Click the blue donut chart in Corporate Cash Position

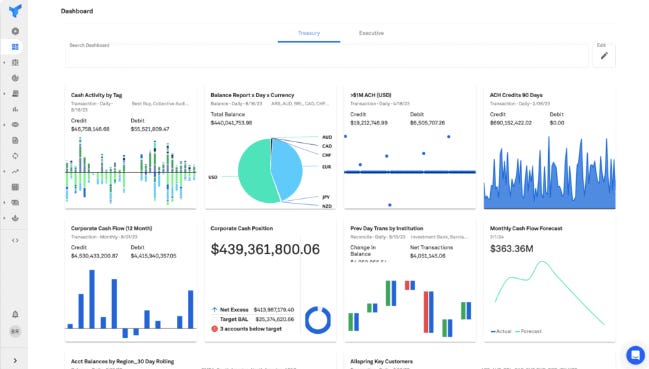click(x=318, y=320)
